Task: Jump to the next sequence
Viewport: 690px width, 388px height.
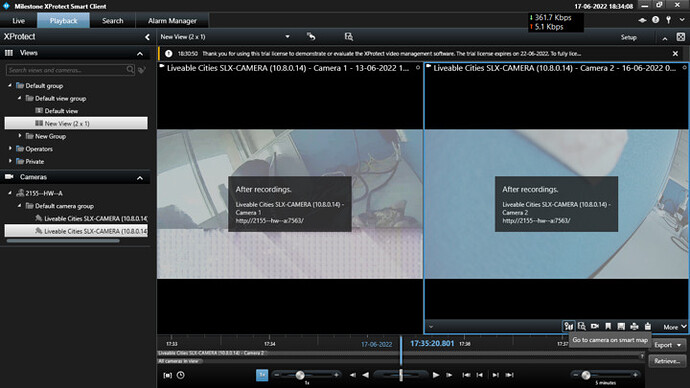Action: pos(495,375)
